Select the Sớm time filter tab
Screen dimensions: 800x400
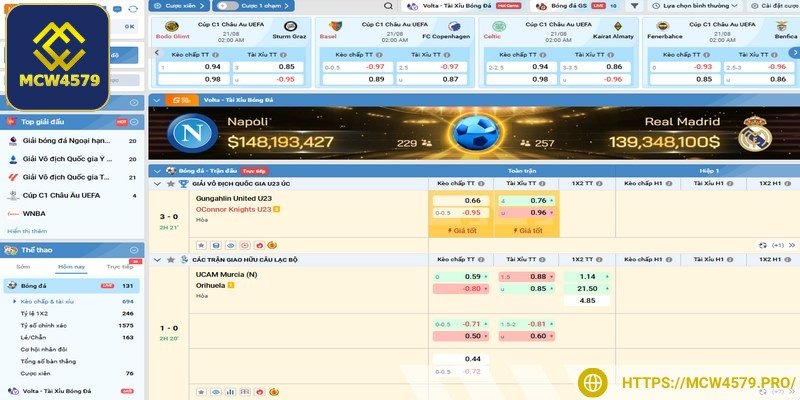(23, 267)
